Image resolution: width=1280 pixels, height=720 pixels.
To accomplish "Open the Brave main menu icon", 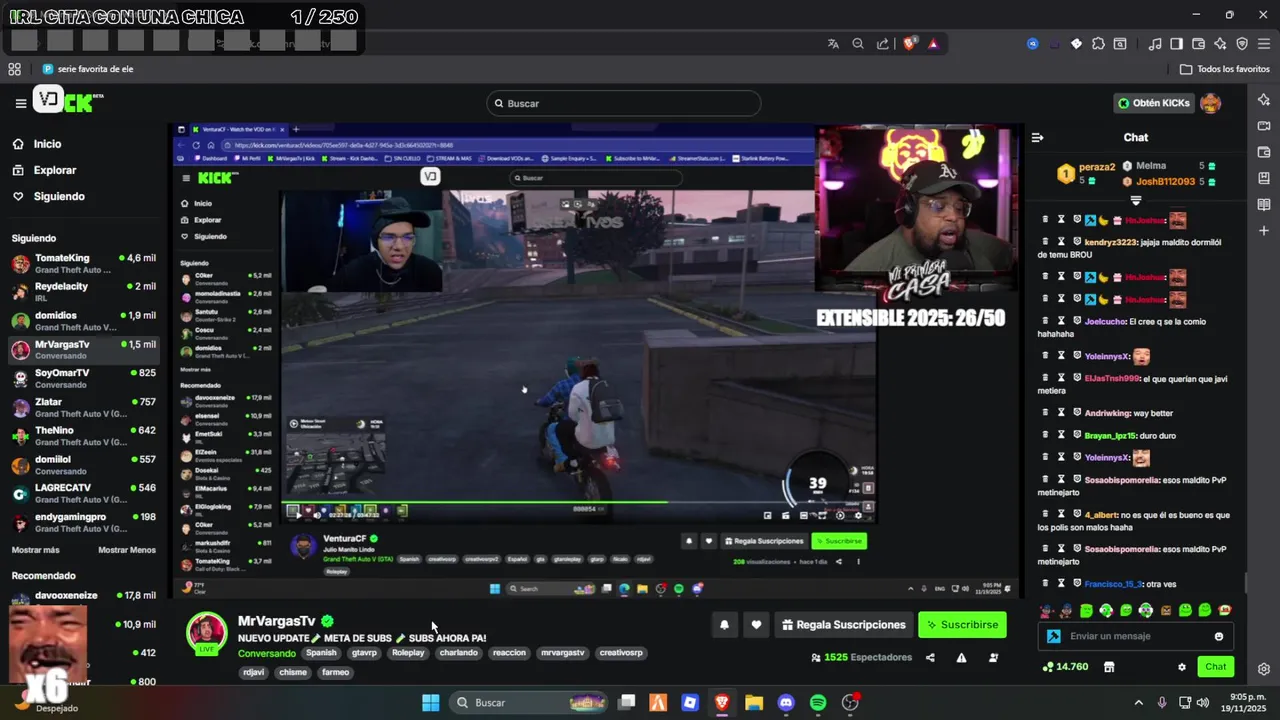I will 1264,44.
